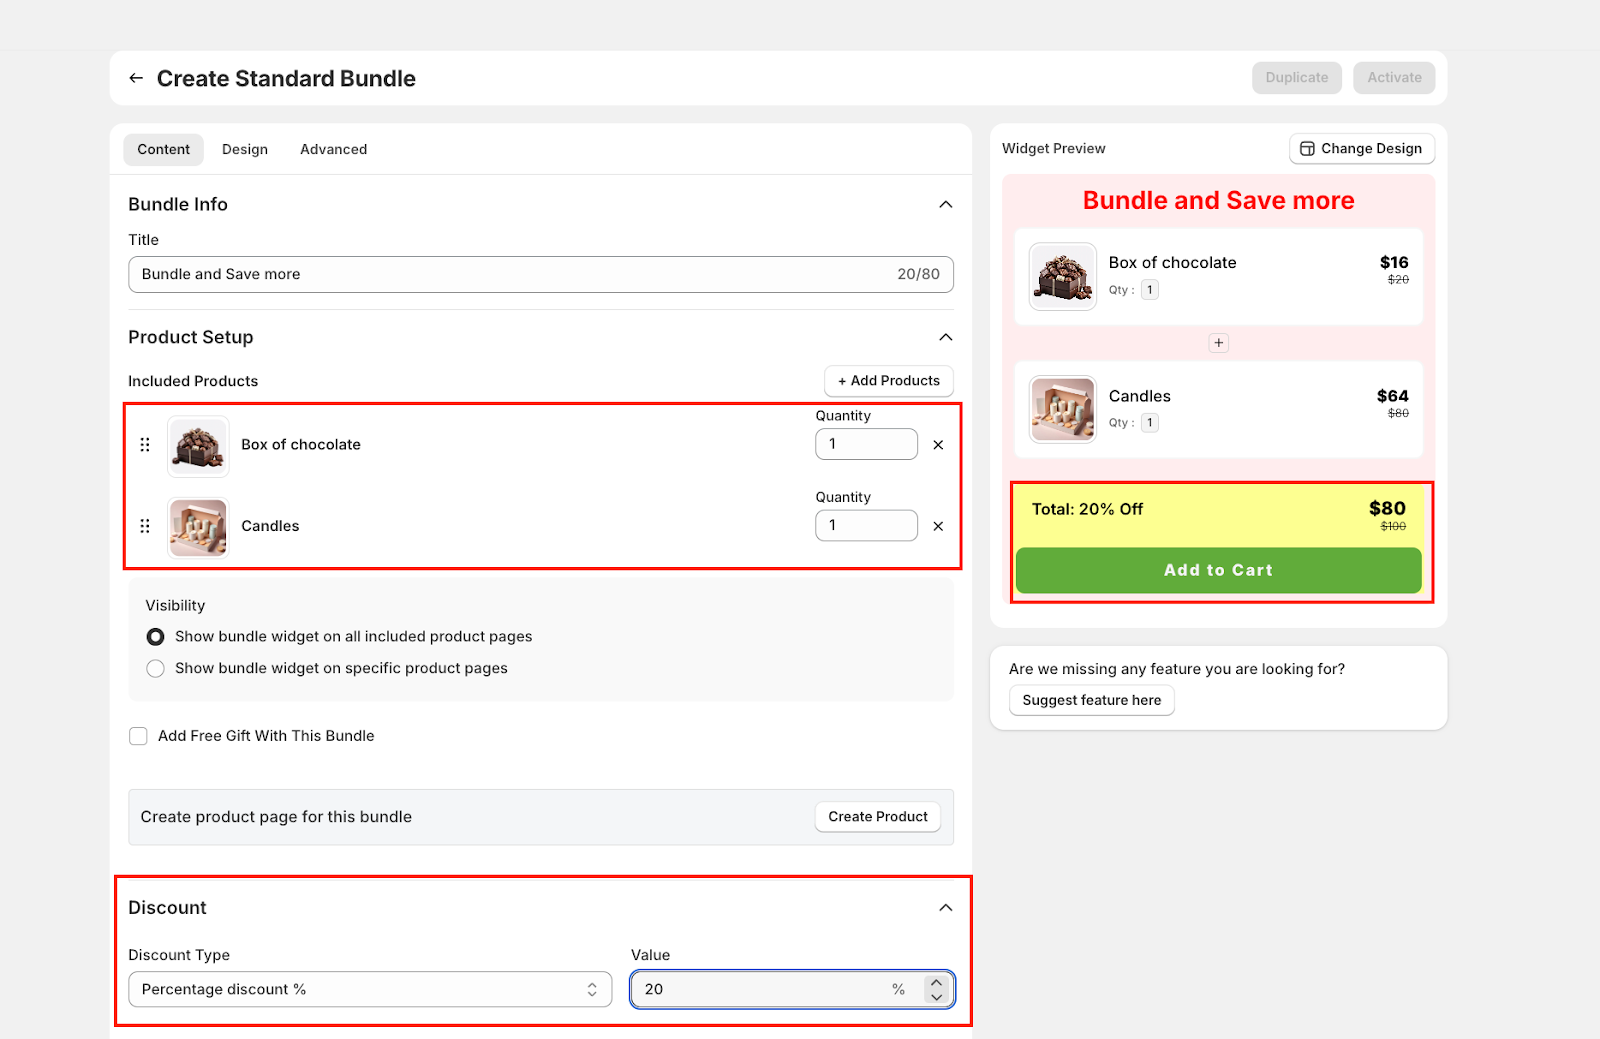Remove Candles from the bundle
Image resolution: width=1600 pixels, height=1039 pixels.
938,526
